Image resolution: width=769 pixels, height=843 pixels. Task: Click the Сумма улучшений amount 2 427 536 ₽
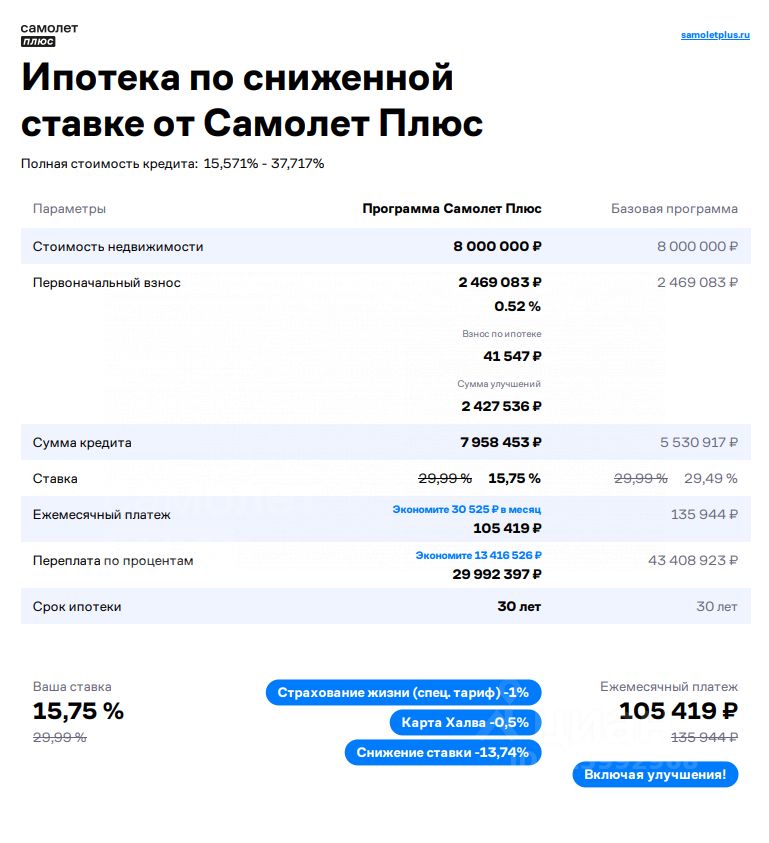pyautogui.click(x=501, y=406)
